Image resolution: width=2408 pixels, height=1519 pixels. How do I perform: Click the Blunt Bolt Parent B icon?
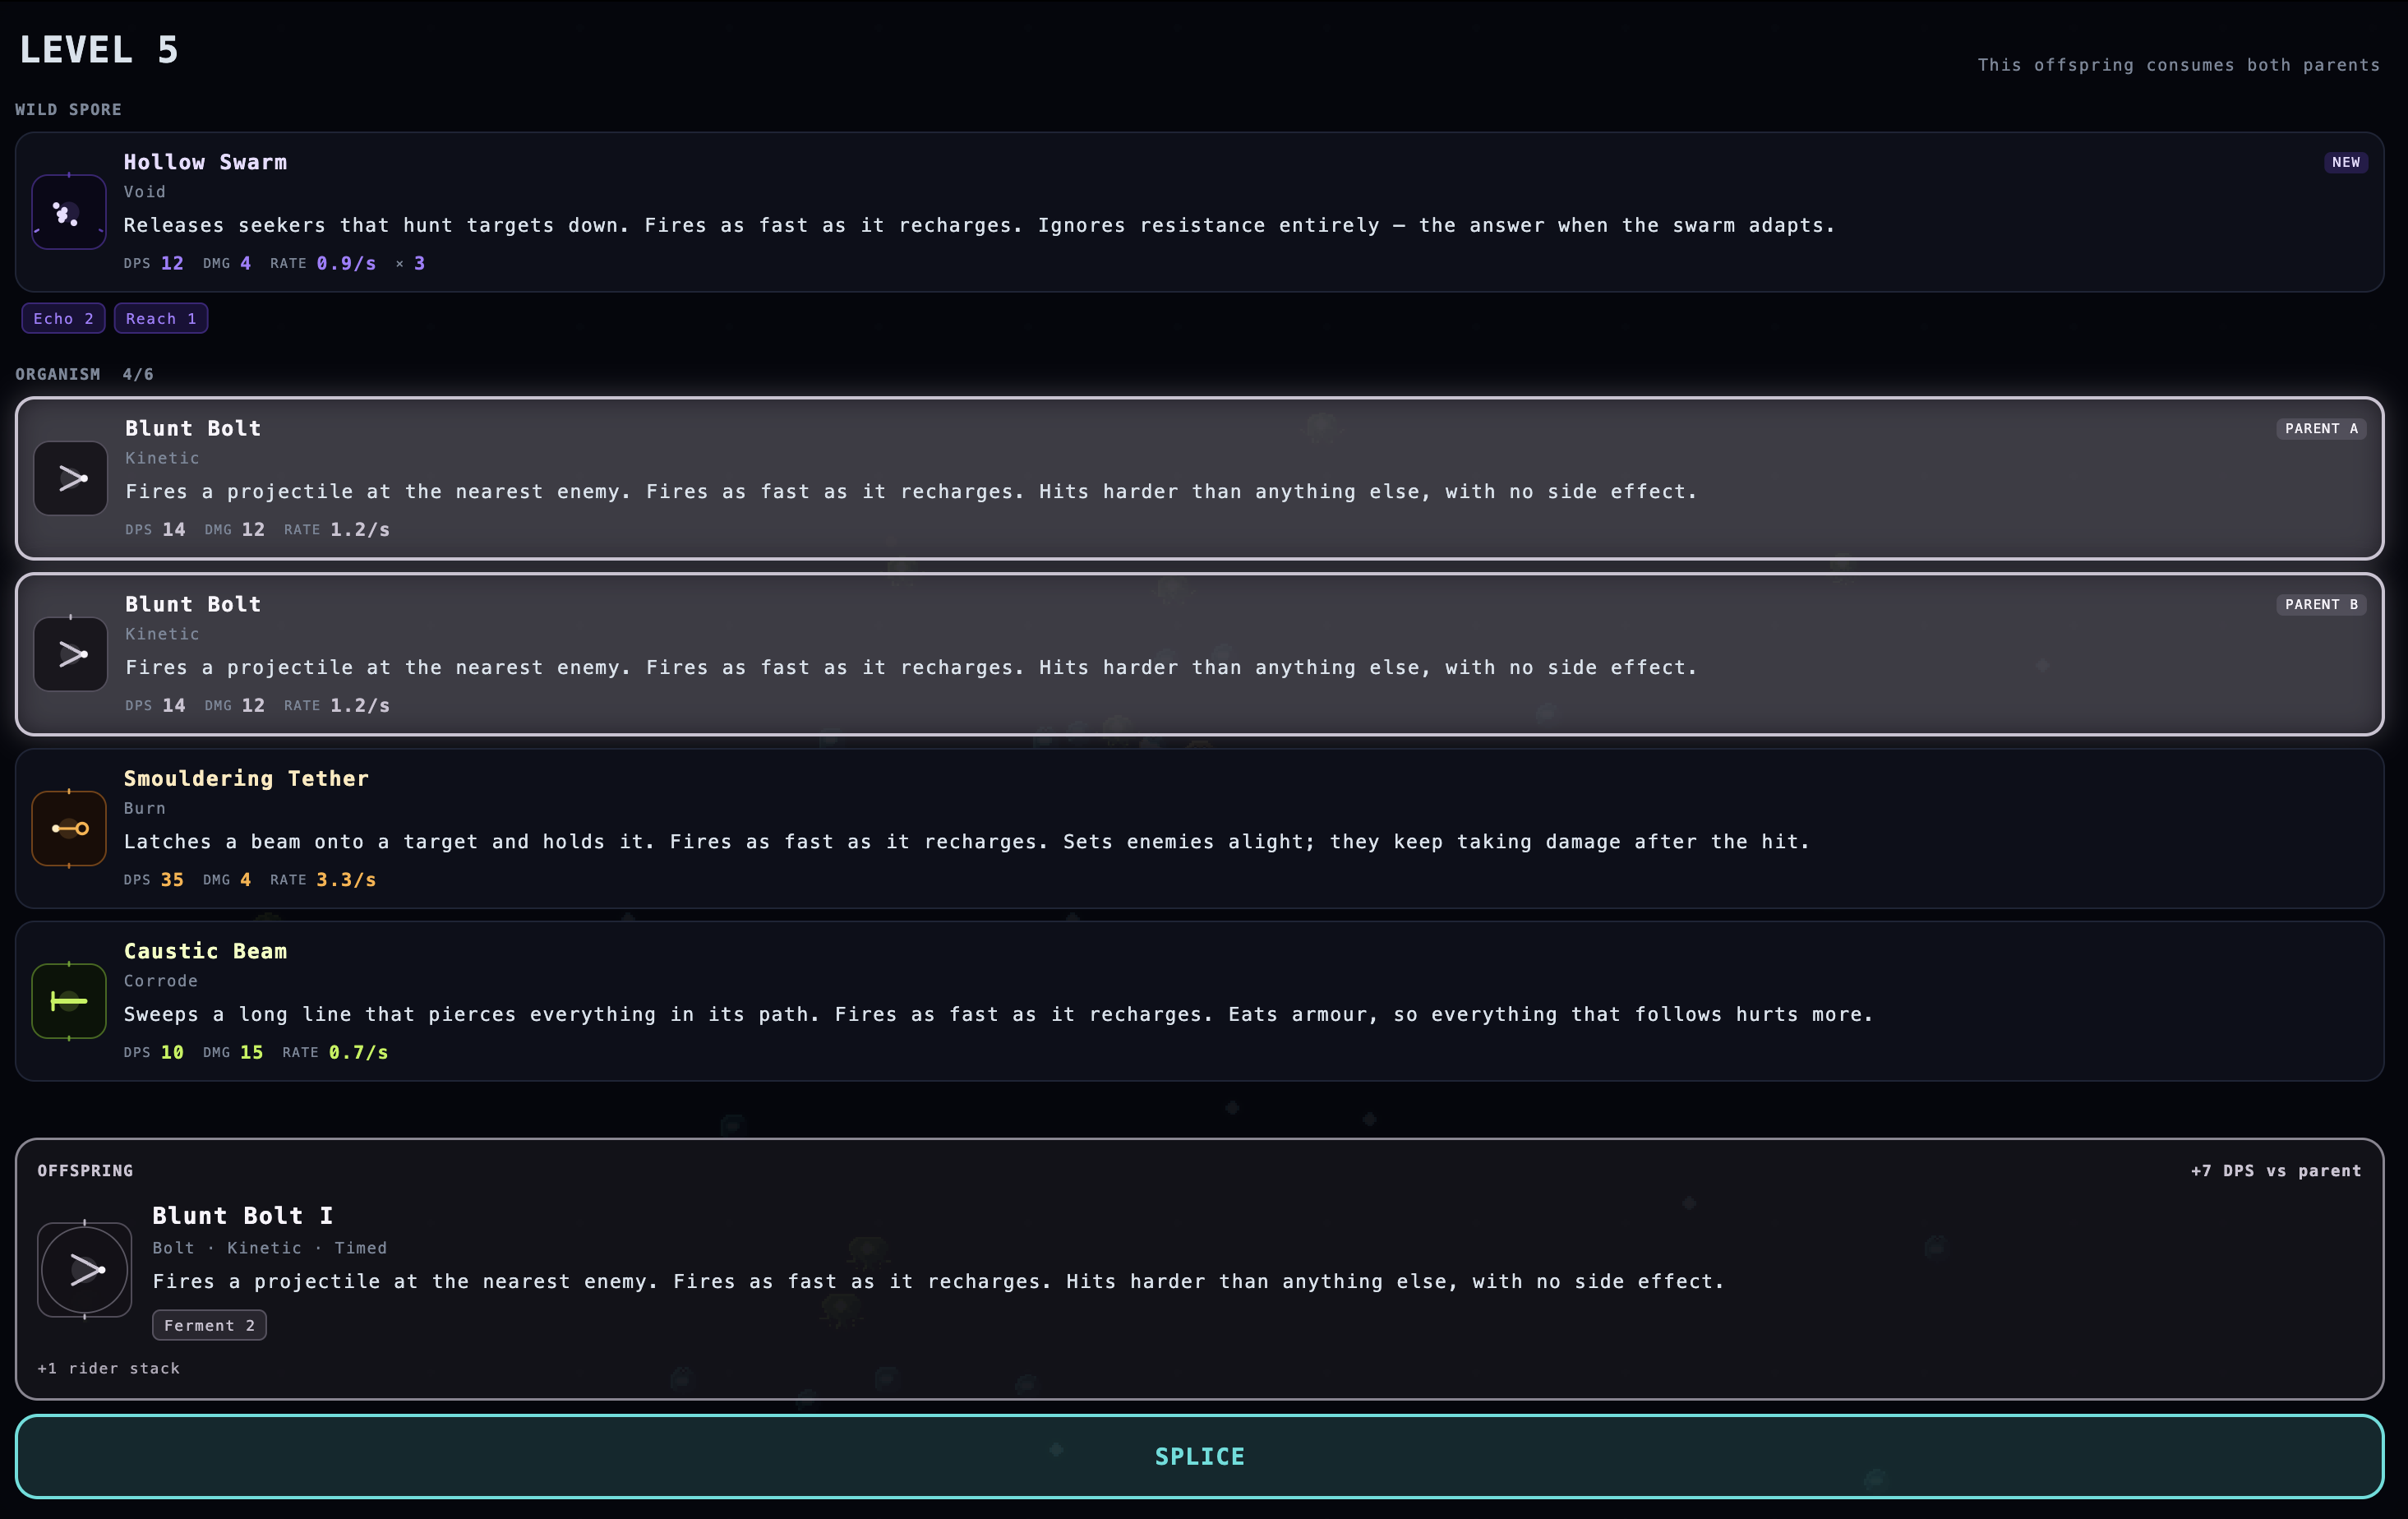tap(70, 654)
